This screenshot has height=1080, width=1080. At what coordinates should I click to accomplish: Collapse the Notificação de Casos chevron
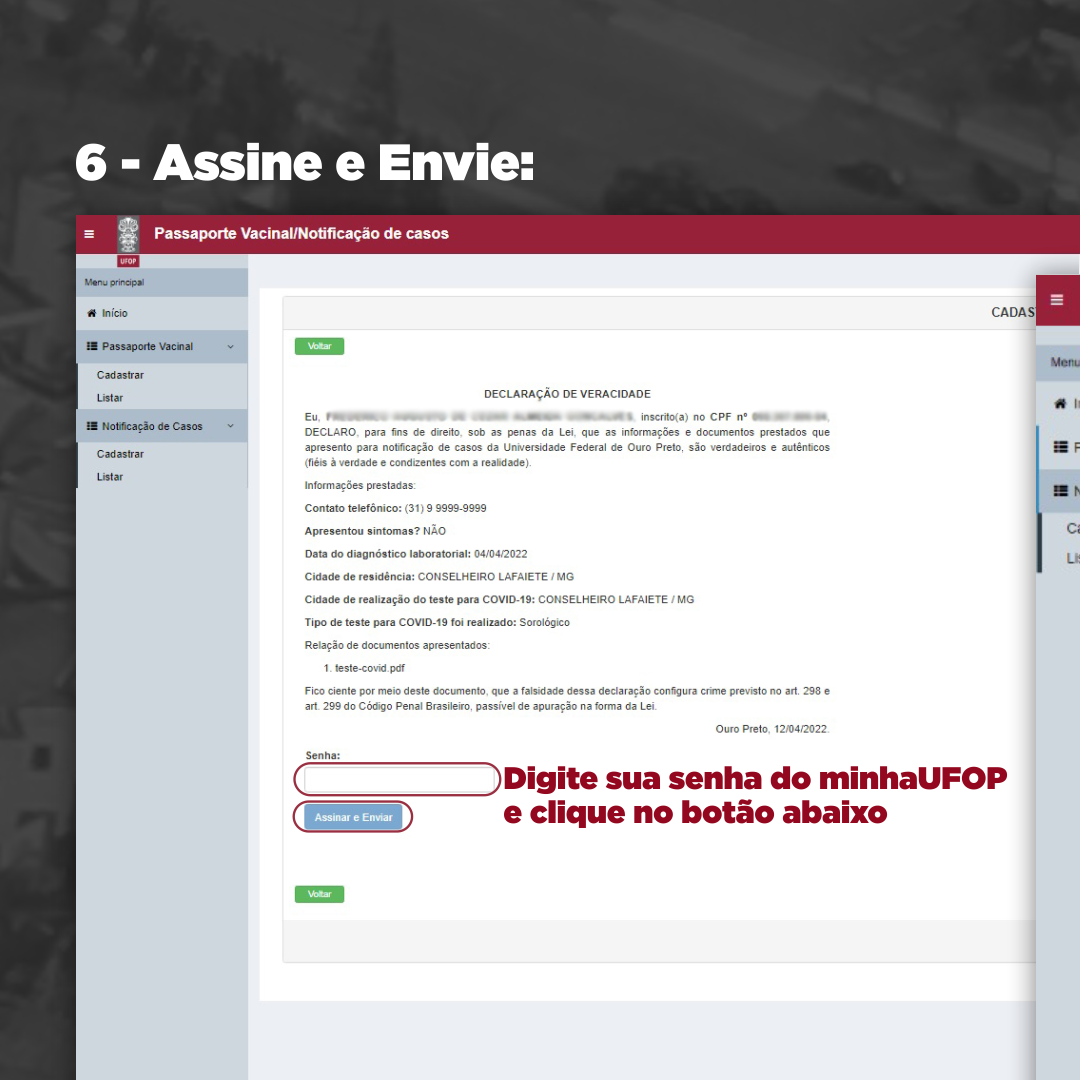(231, 426)
